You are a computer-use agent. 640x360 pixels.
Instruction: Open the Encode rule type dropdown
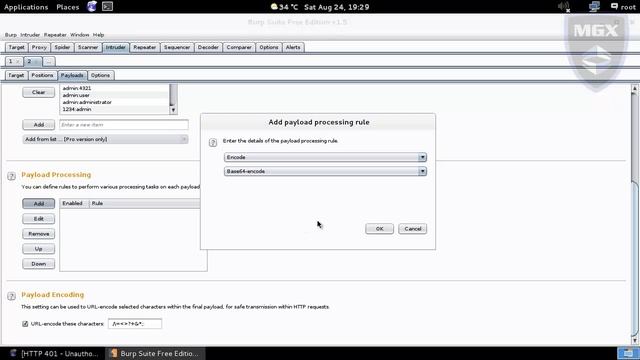coord(325,157)
